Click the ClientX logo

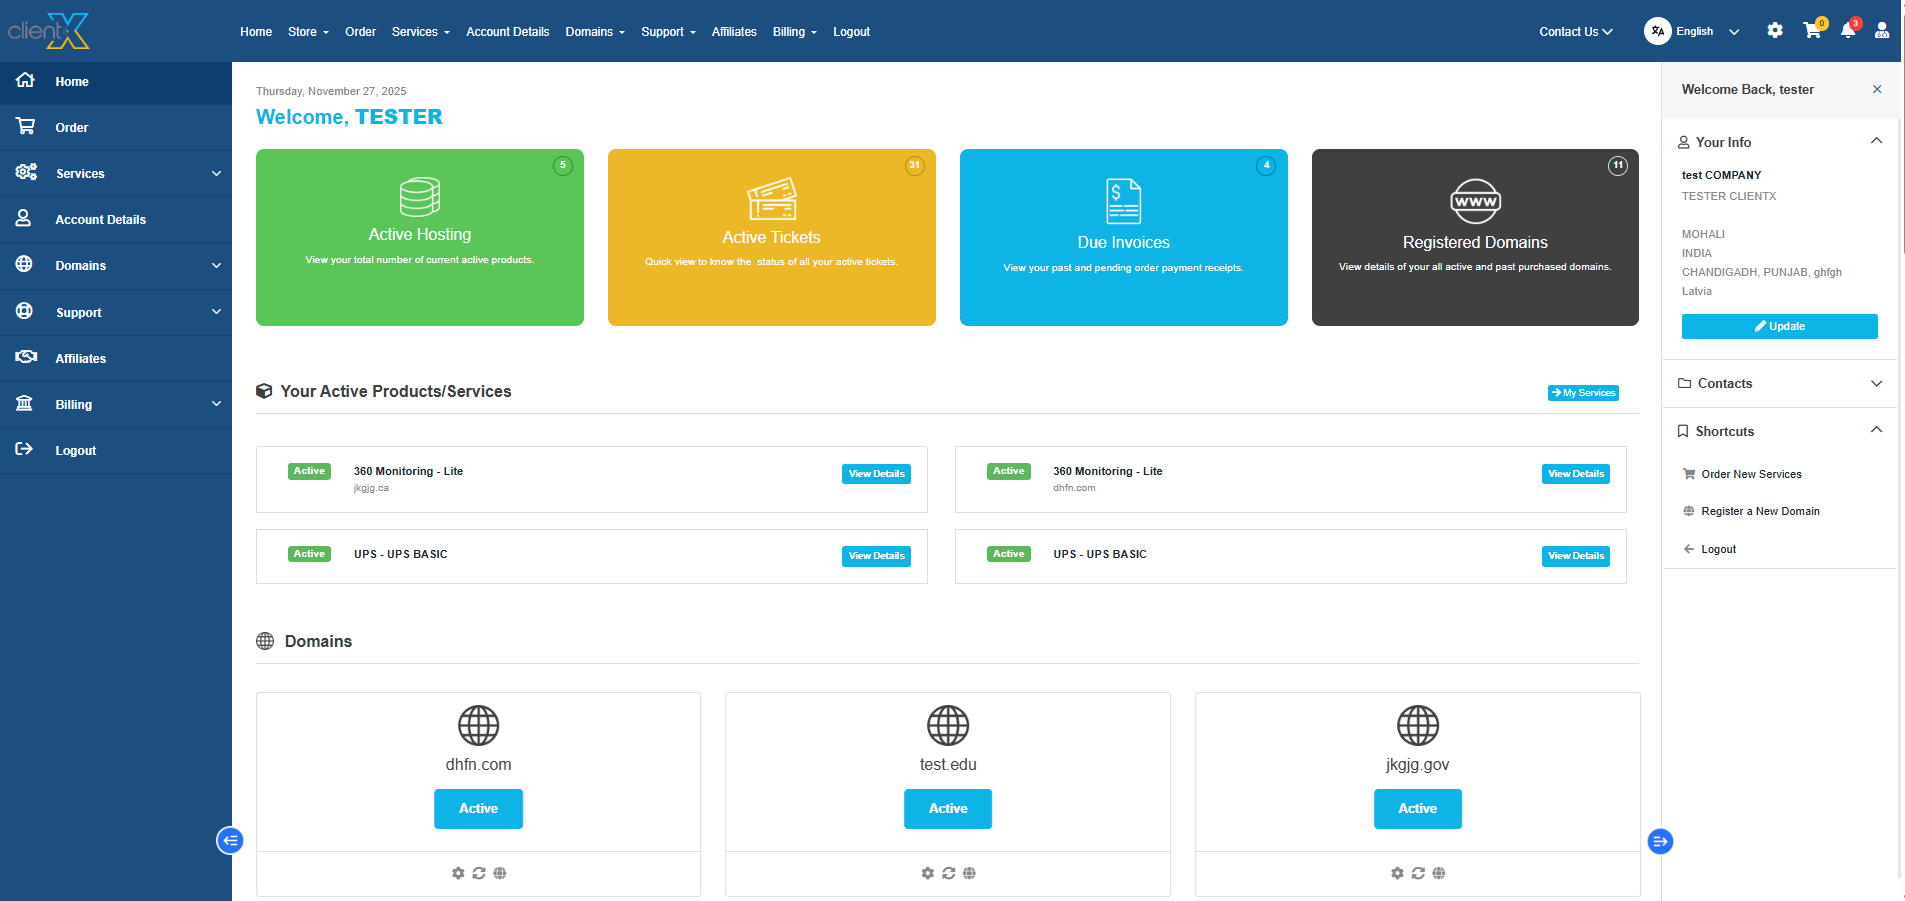pos(50,31)
